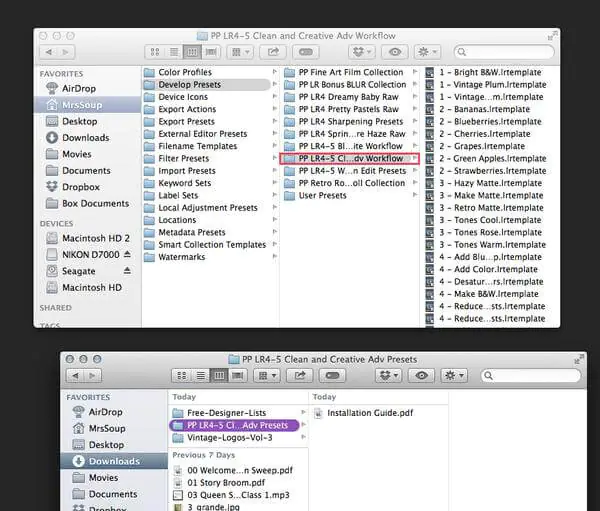This screenshot has width=600, height=511.
Task: Click Quick Look eye icon in top window
Action: pyautogui.click(x=395, y=52)
